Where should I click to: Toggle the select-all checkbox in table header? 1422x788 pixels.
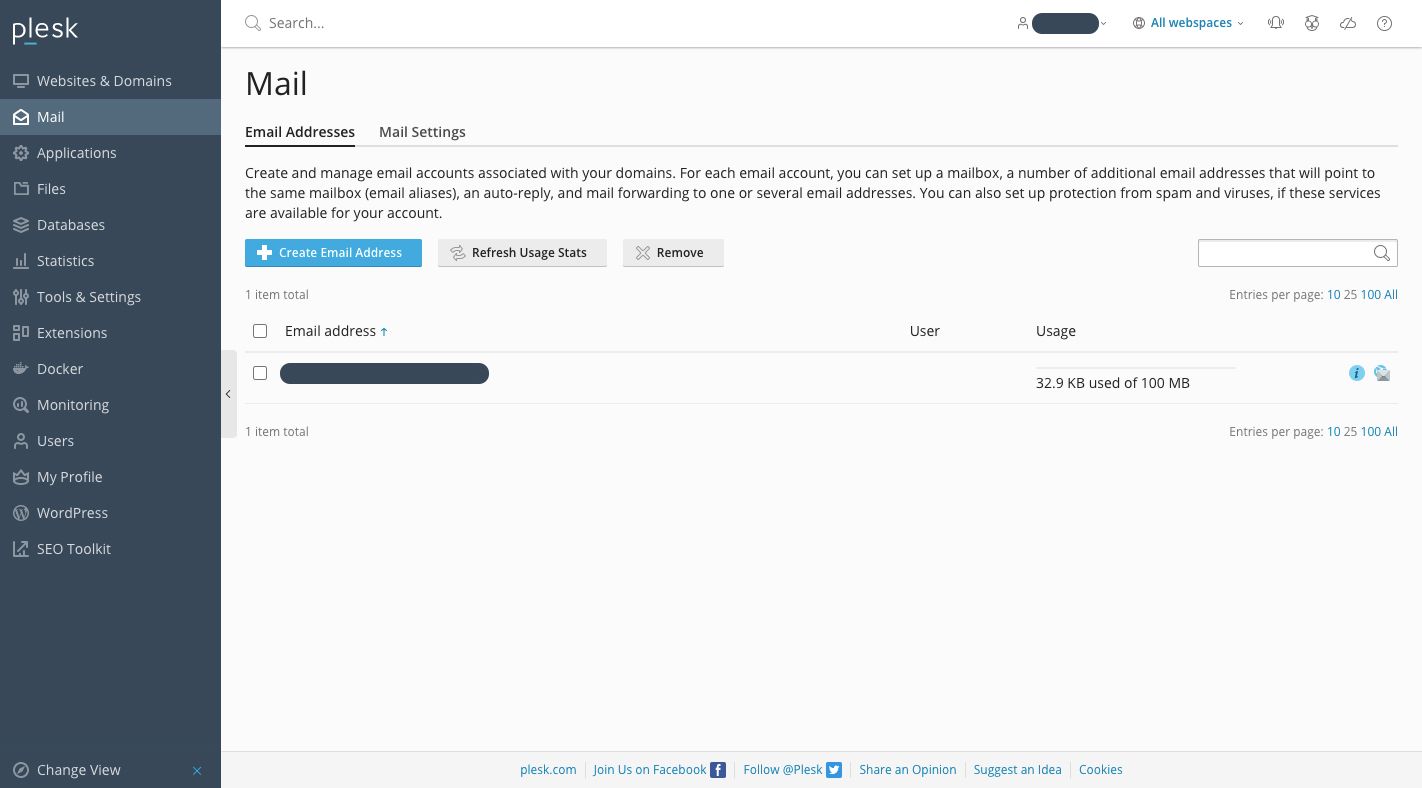[x=260, y=331]
